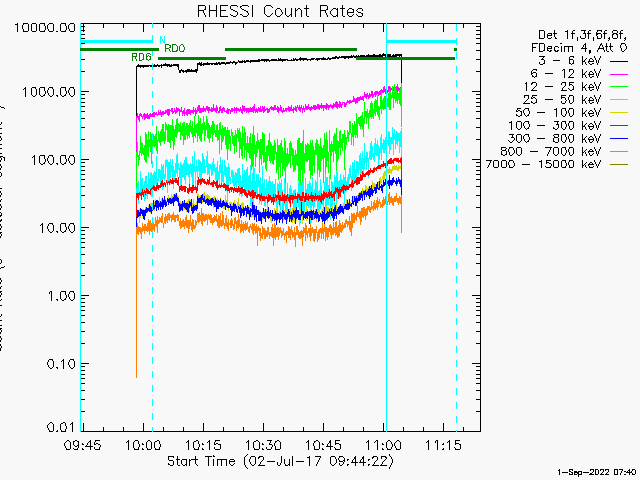Click the '3 - 6 keV' legend label
This screenshot has height=480, width=640.
[x=569, y=61]
